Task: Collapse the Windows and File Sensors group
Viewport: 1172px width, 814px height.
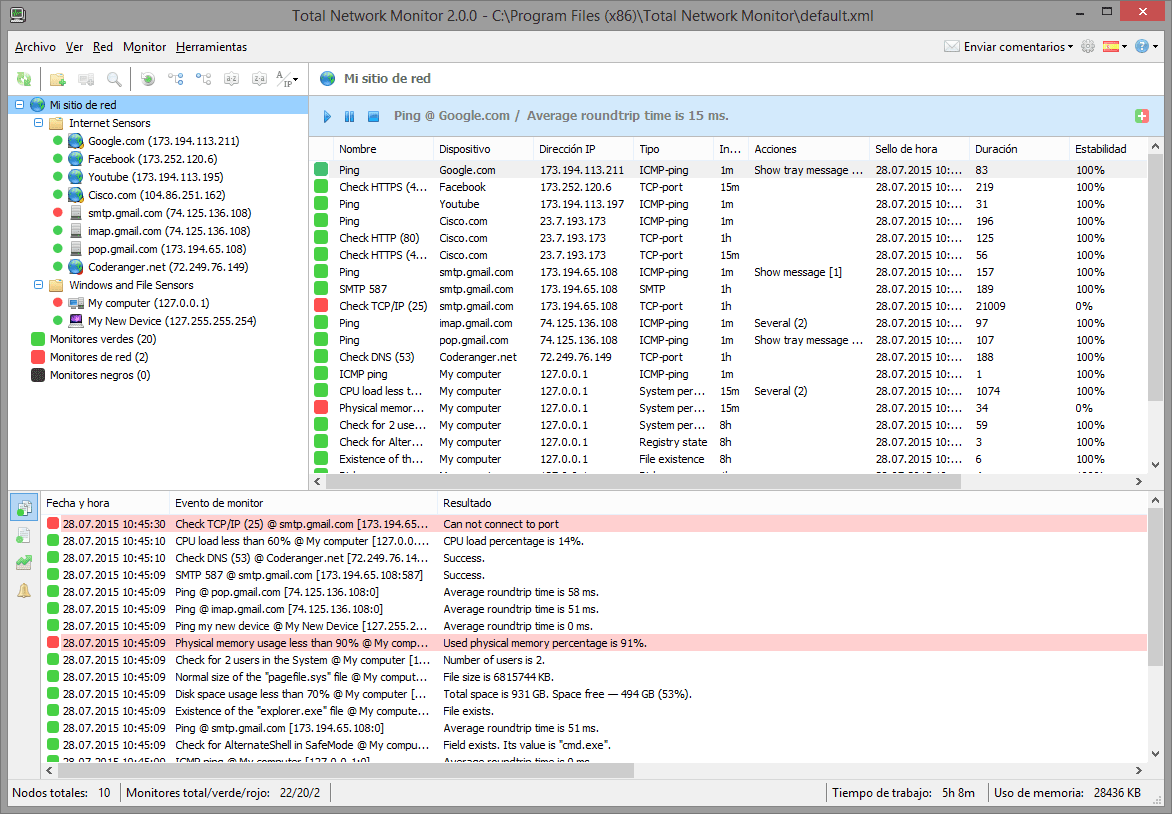Action: coord(38,285)
